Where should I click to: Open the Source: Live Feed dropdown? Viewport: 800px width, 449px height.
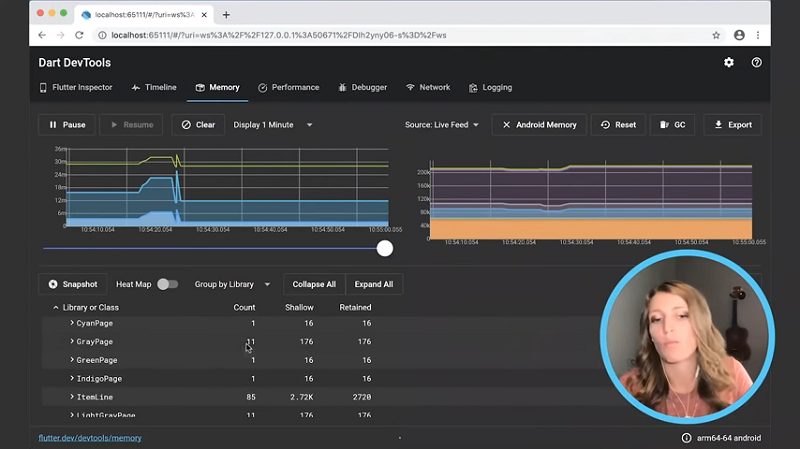click(441, 124)
